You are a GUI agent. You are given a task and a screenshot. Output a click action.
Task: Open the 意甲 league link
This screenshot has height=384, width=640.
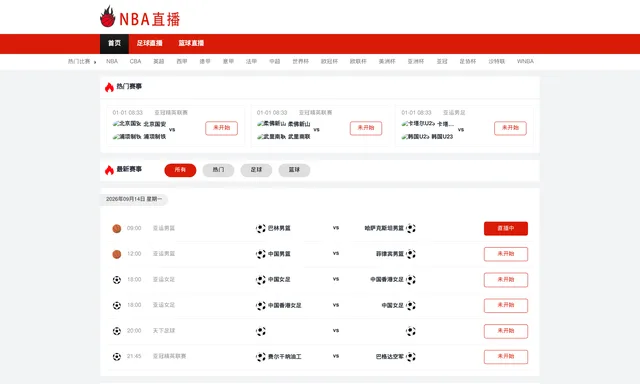(228, 61)
